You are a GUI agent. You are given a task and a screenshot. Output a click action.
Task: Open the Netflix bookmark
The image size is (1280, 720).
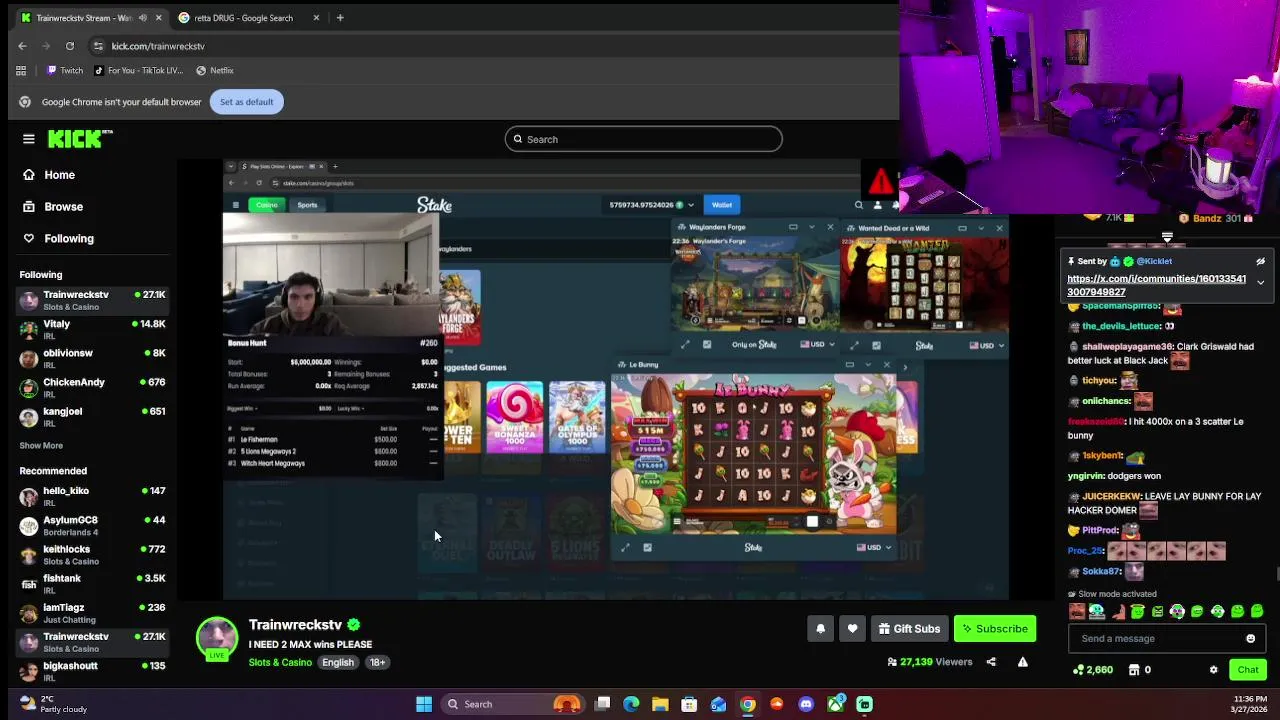coord(215,71)
